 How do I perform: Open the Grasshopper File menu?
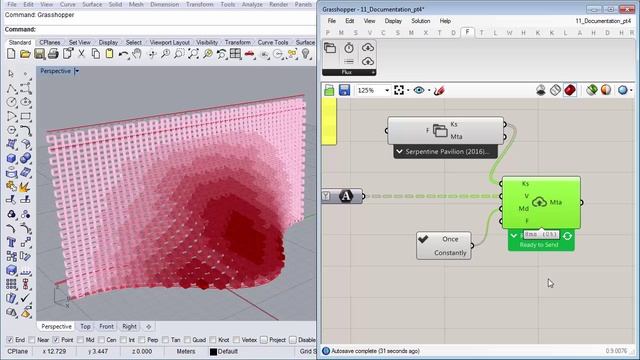tap(331, 21)
